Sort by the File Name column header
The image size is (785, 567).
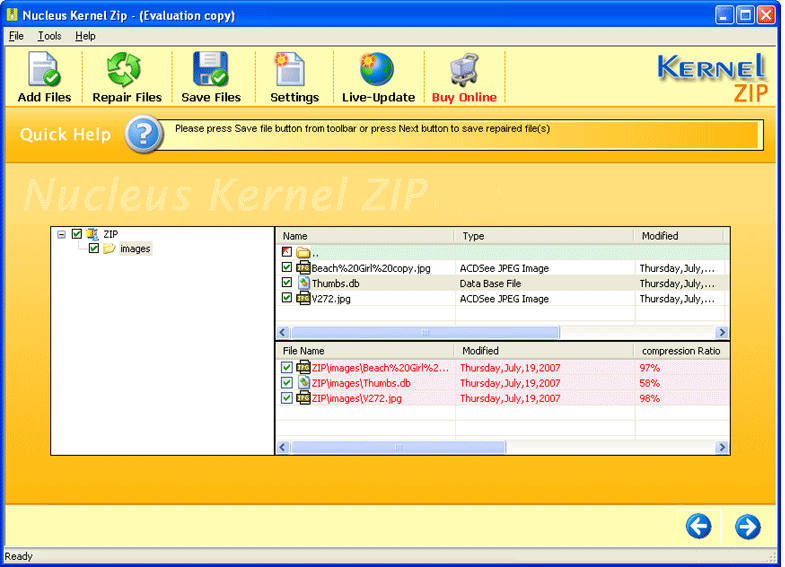coord(365,351)
